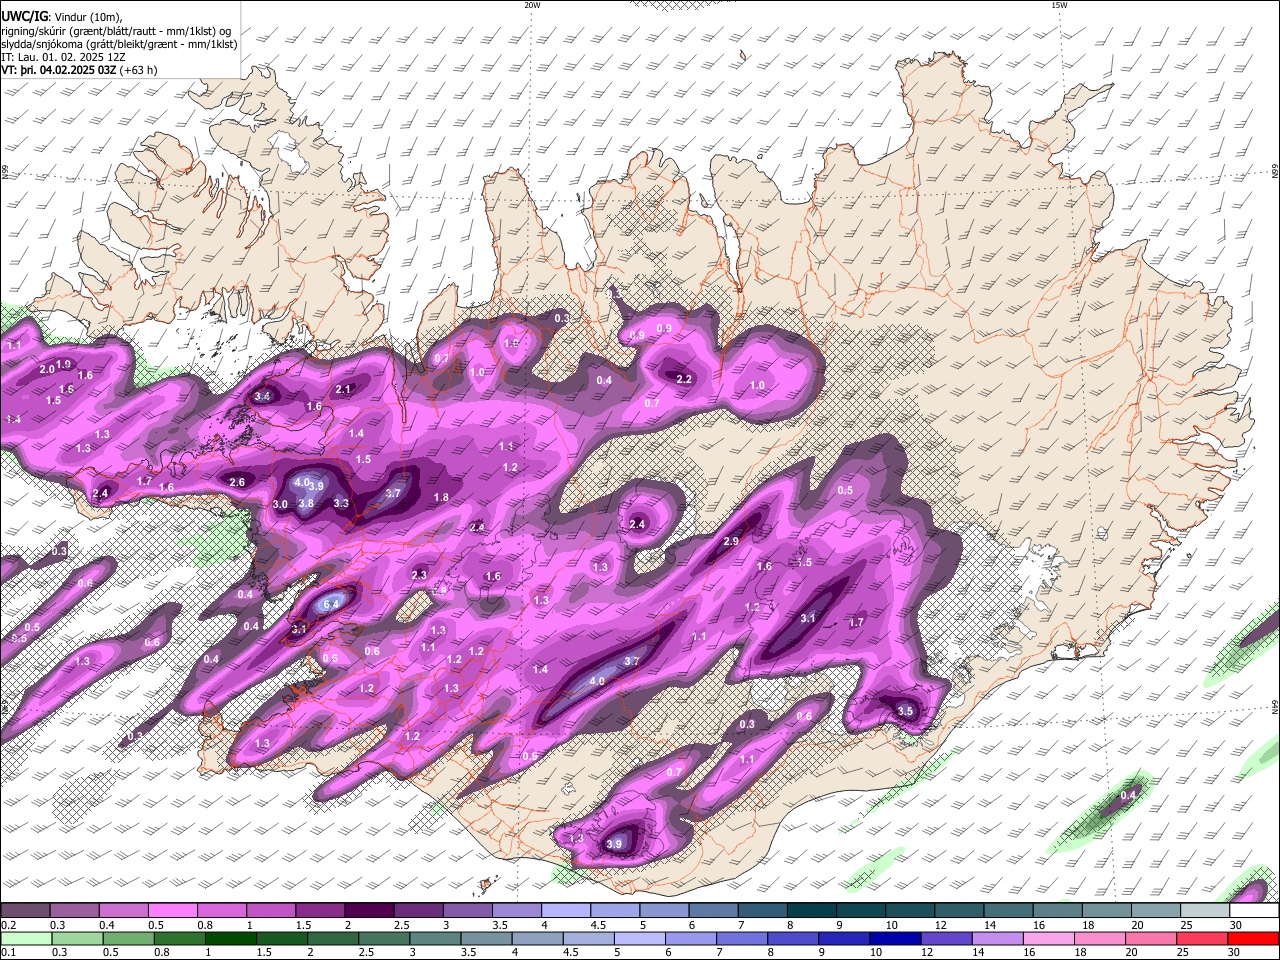Click the 3.4 precipitation value label
Screen dimensions: 1280x960
click(263, 396)
